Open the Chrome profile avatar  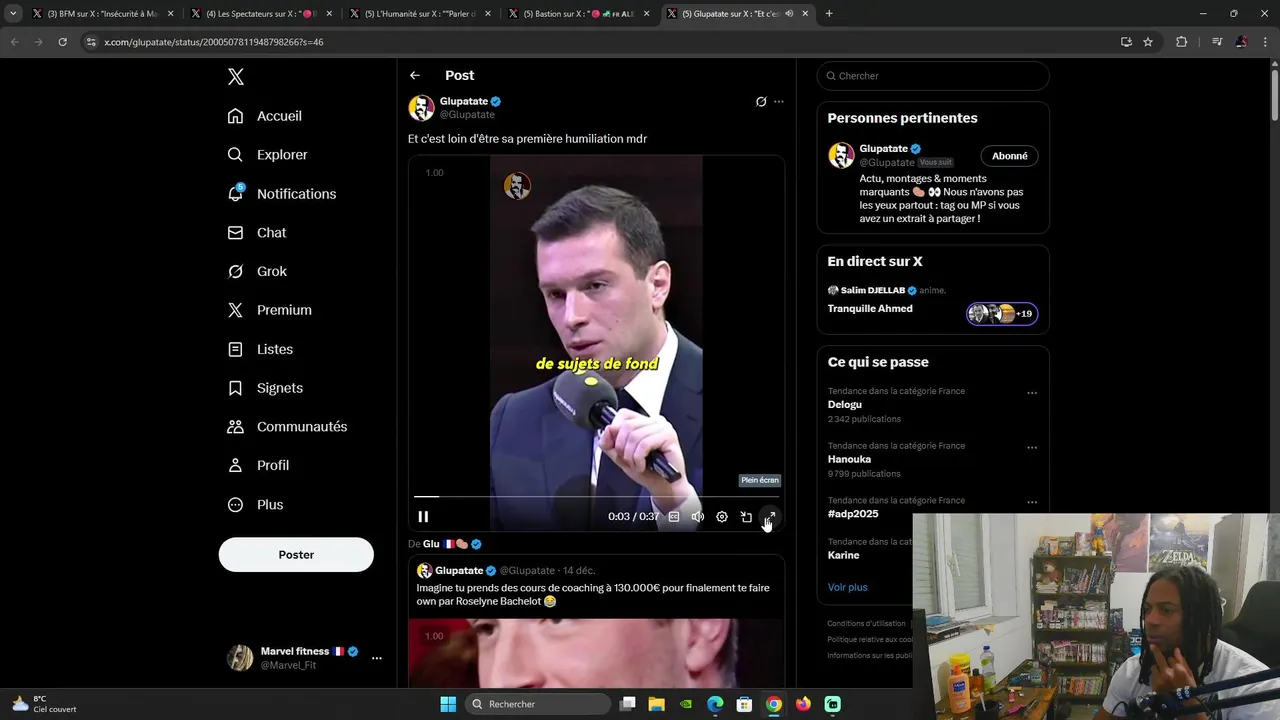[1241, 42]
